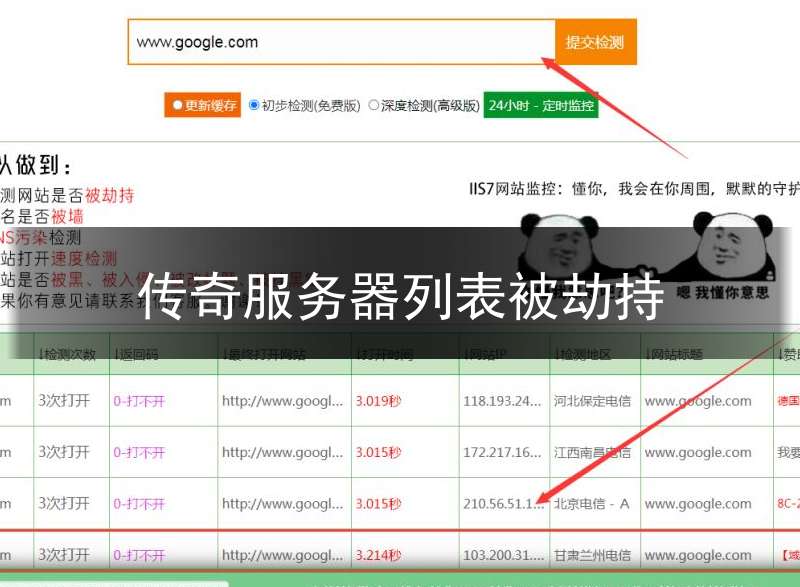Screen dimensions: 800x587
Task: Click 河北保定电信 region cell
Action: pos(592,401)
